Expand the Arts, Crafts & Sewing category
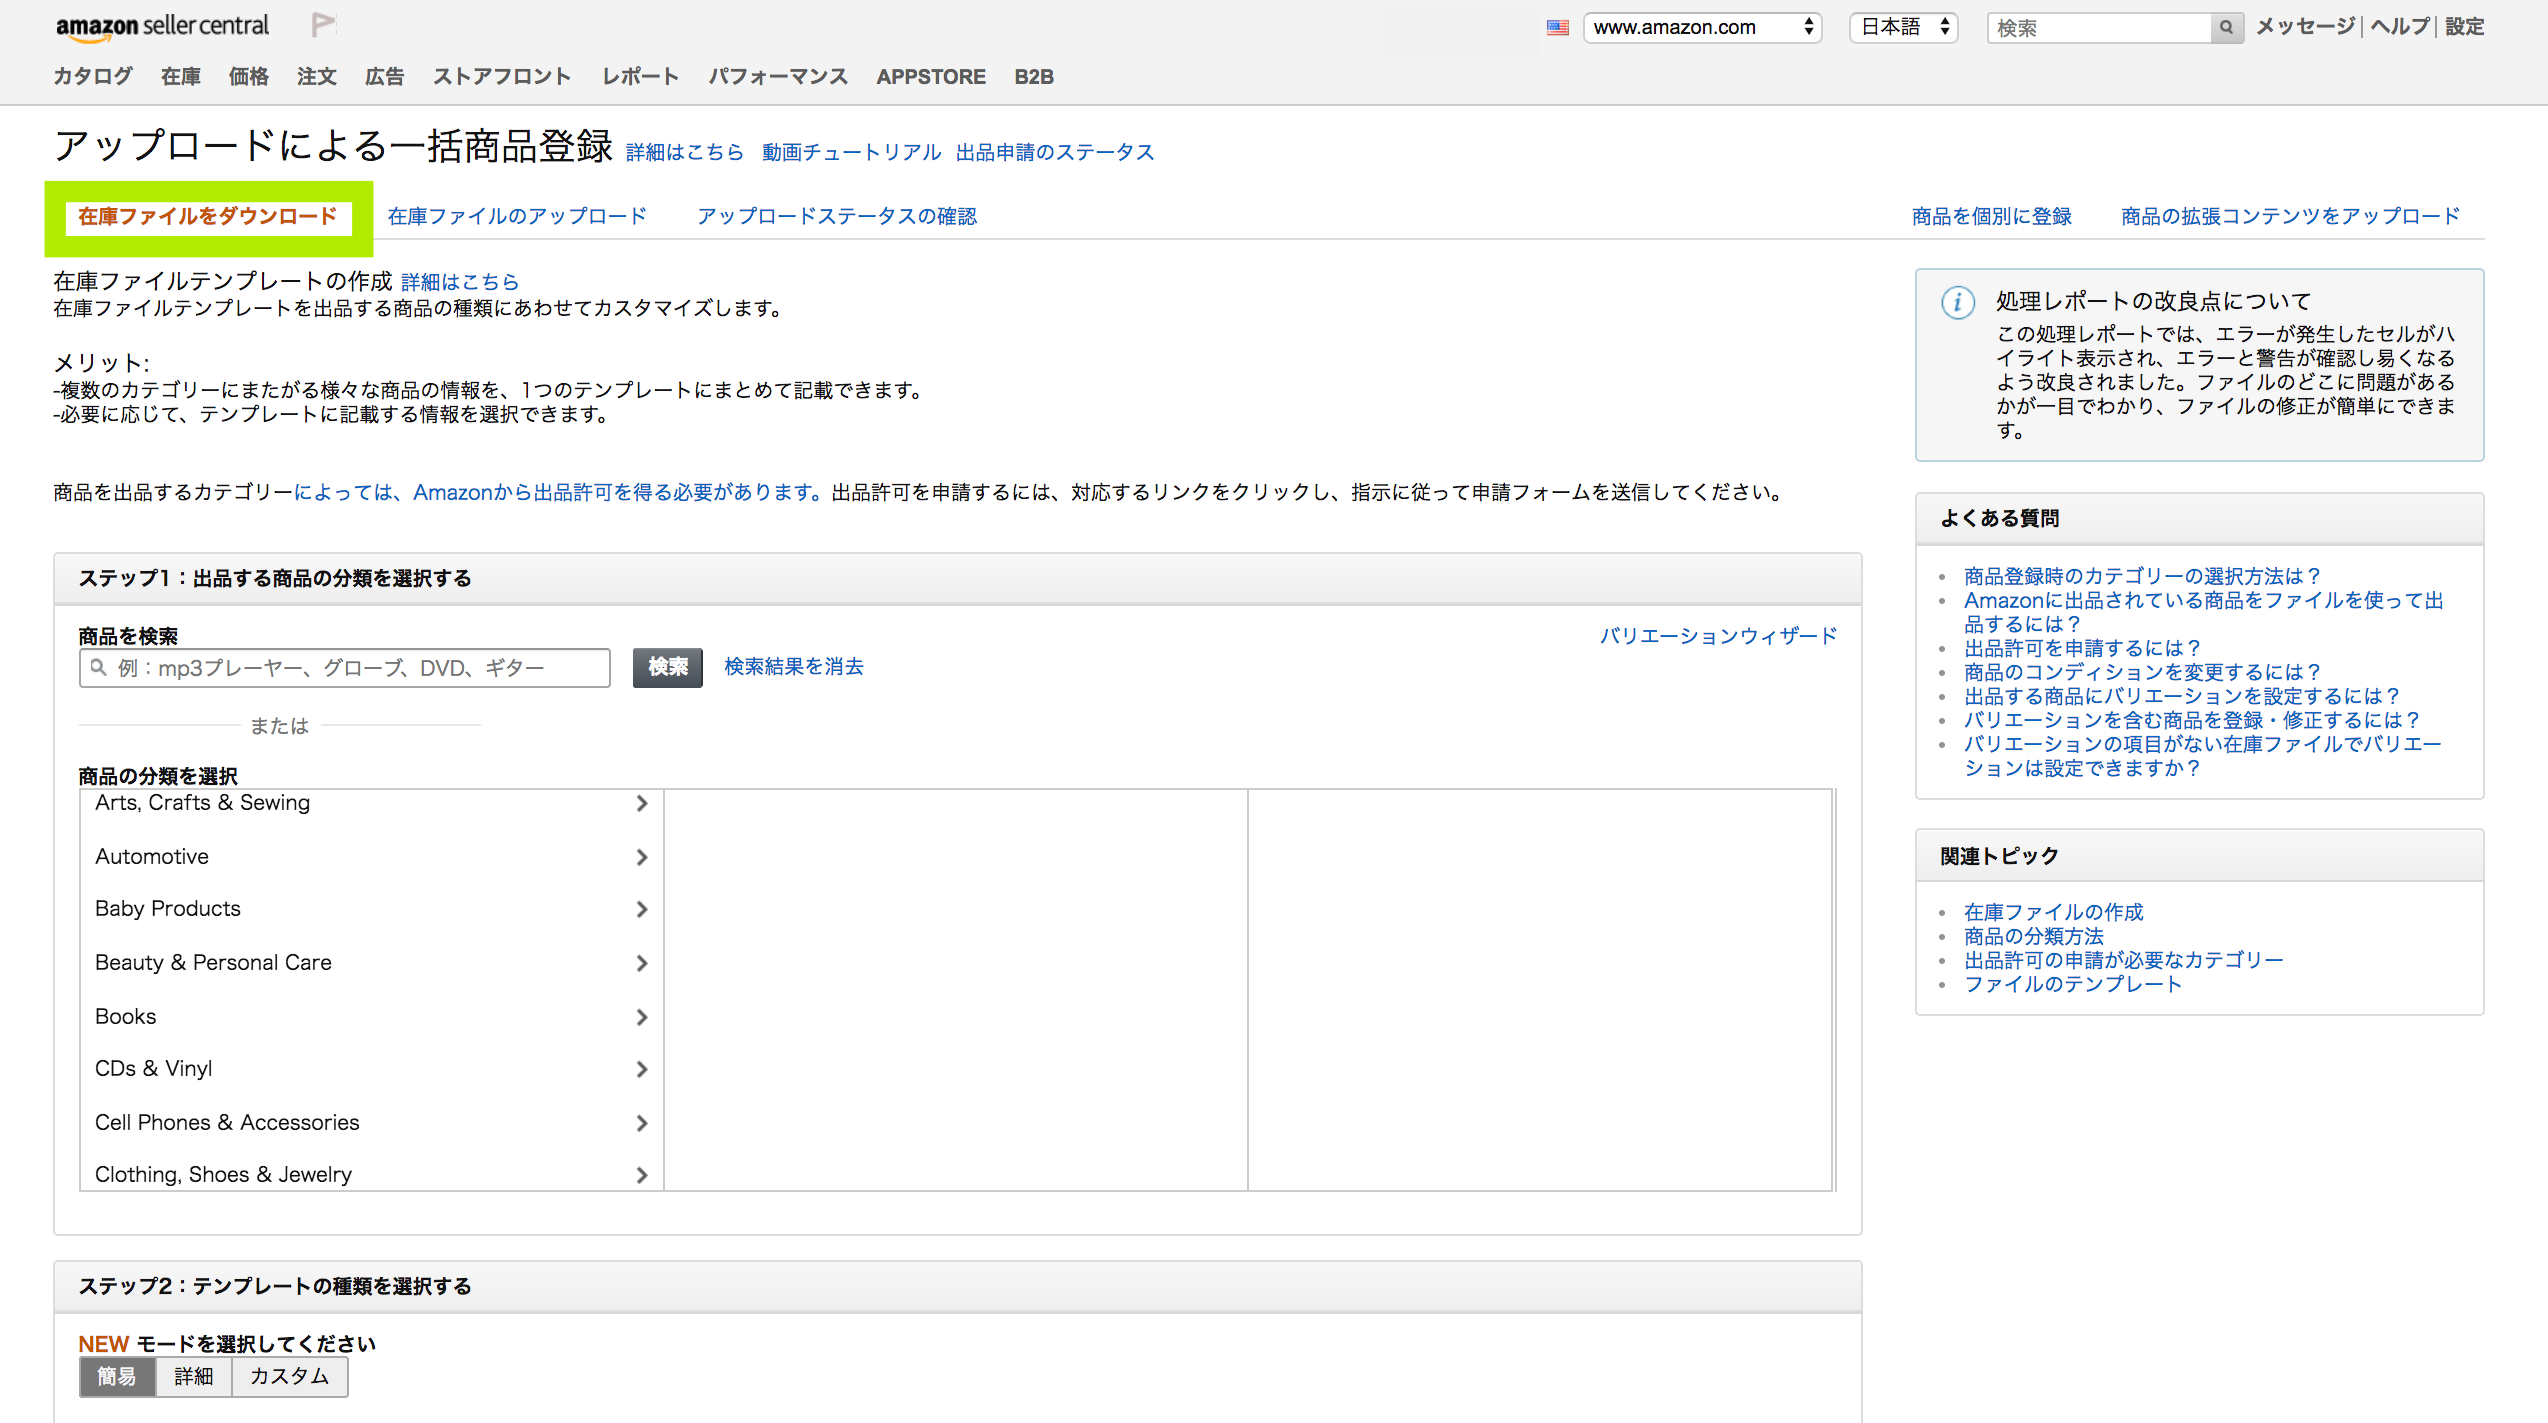Image resolution: width=2548 pixels, height=1423 pixels. click(x=642, y=804)
